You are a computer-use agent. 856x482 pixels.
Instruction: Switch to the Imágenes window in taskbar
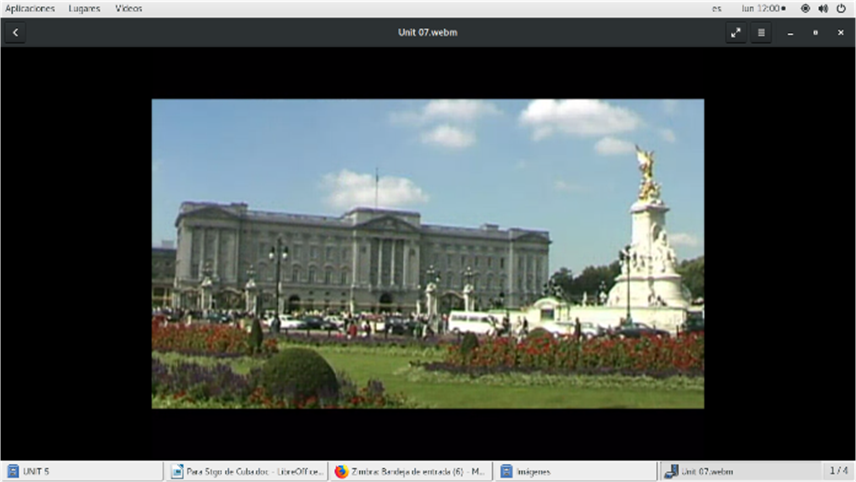click(x=575, y=471)
